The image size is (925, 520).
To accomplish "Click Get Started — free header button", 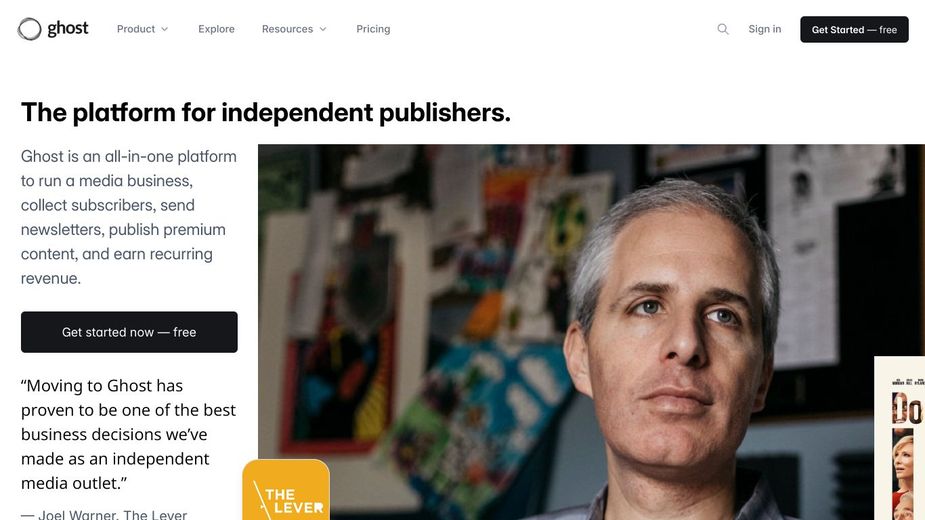I will (854, 30).
